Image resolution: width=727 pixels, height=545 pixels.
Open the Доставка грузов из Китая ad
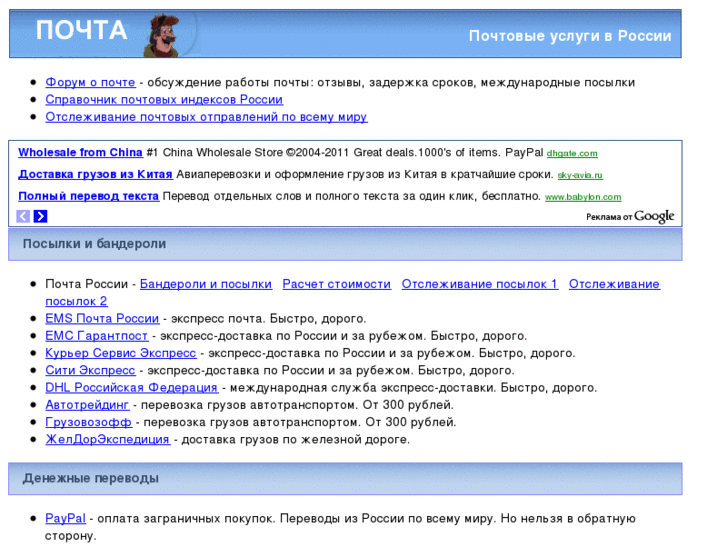(96, 174)
